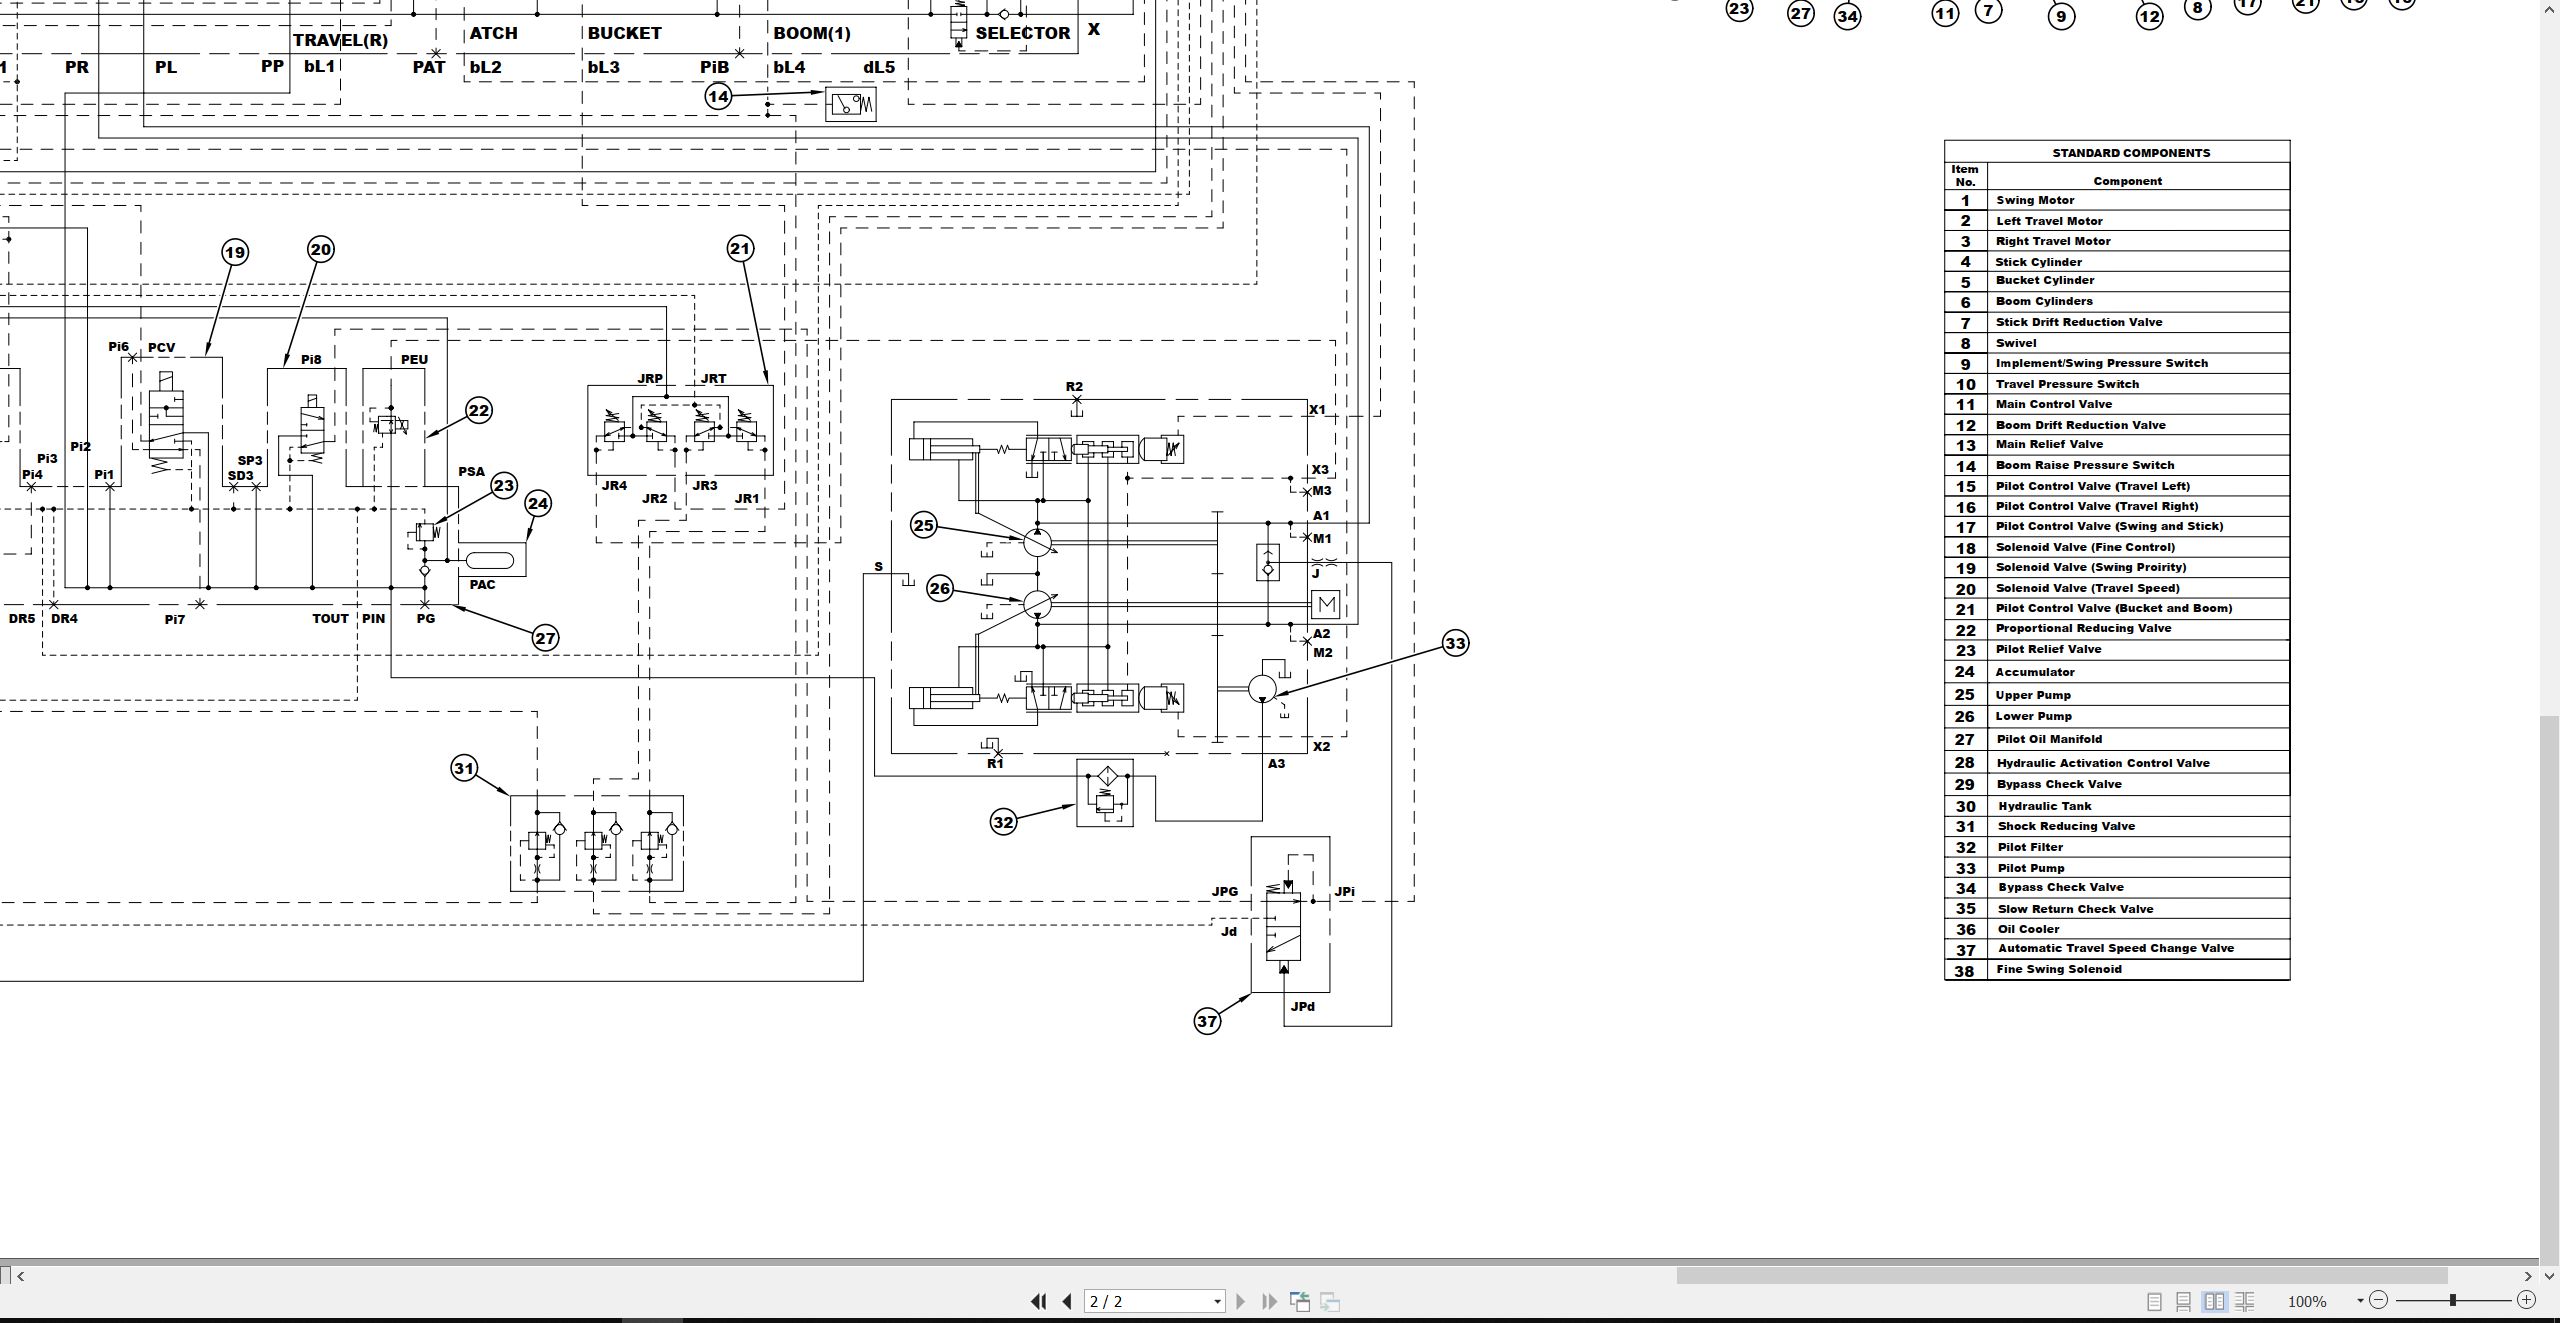Viewport: 2560px width, 1323px height.
Task: Switch to continuous page layout
Action: pyautogui.click(x=2184, y=1301)
